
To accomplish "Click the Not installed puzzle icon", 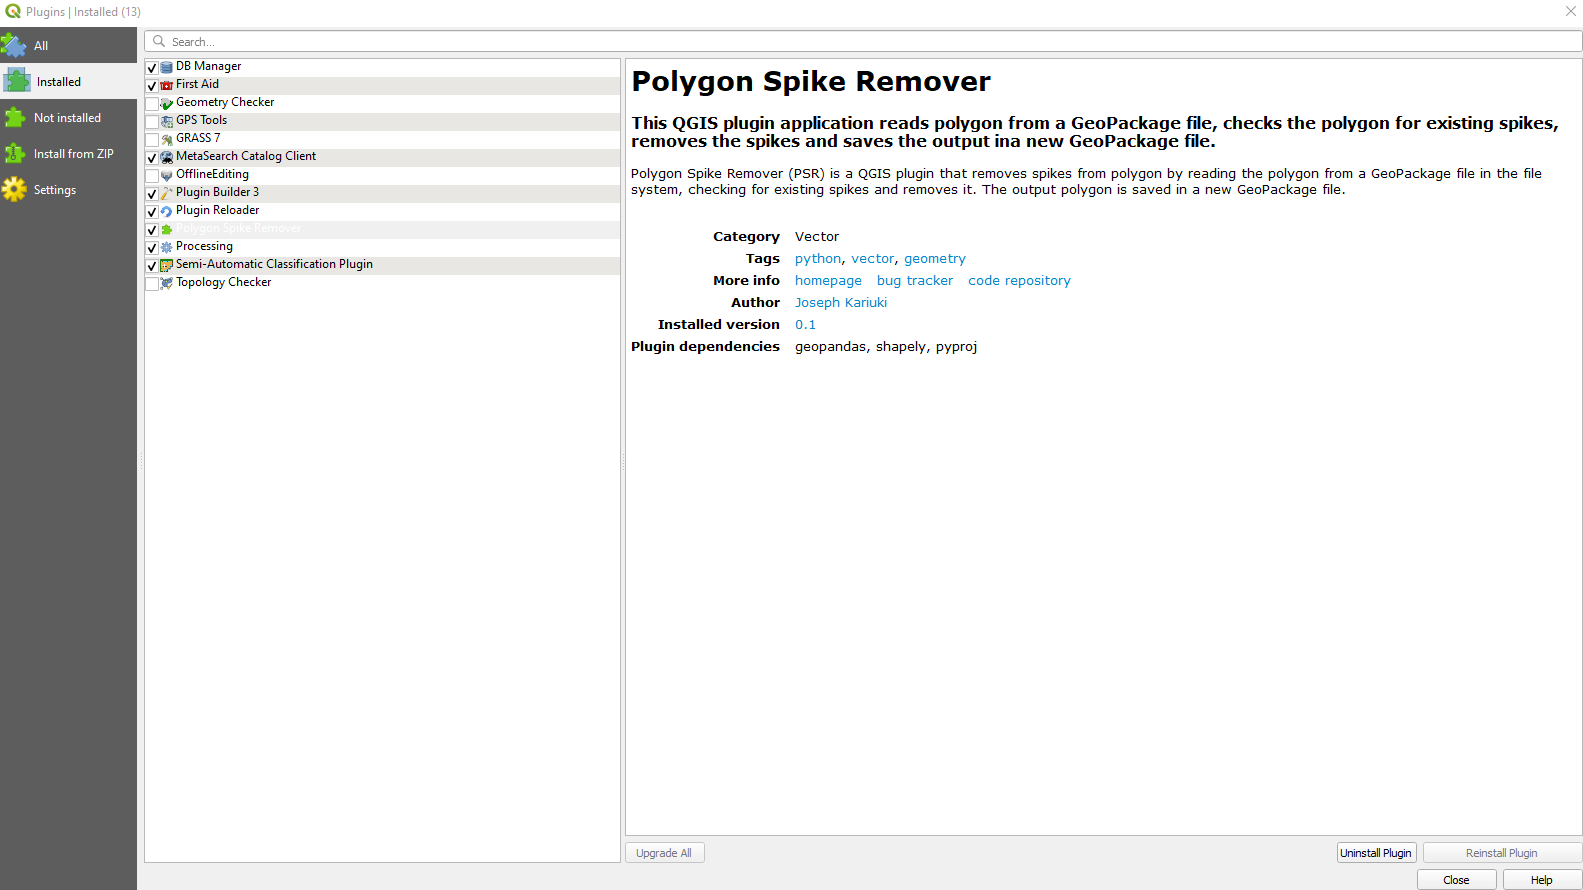I will coord(14,117).
